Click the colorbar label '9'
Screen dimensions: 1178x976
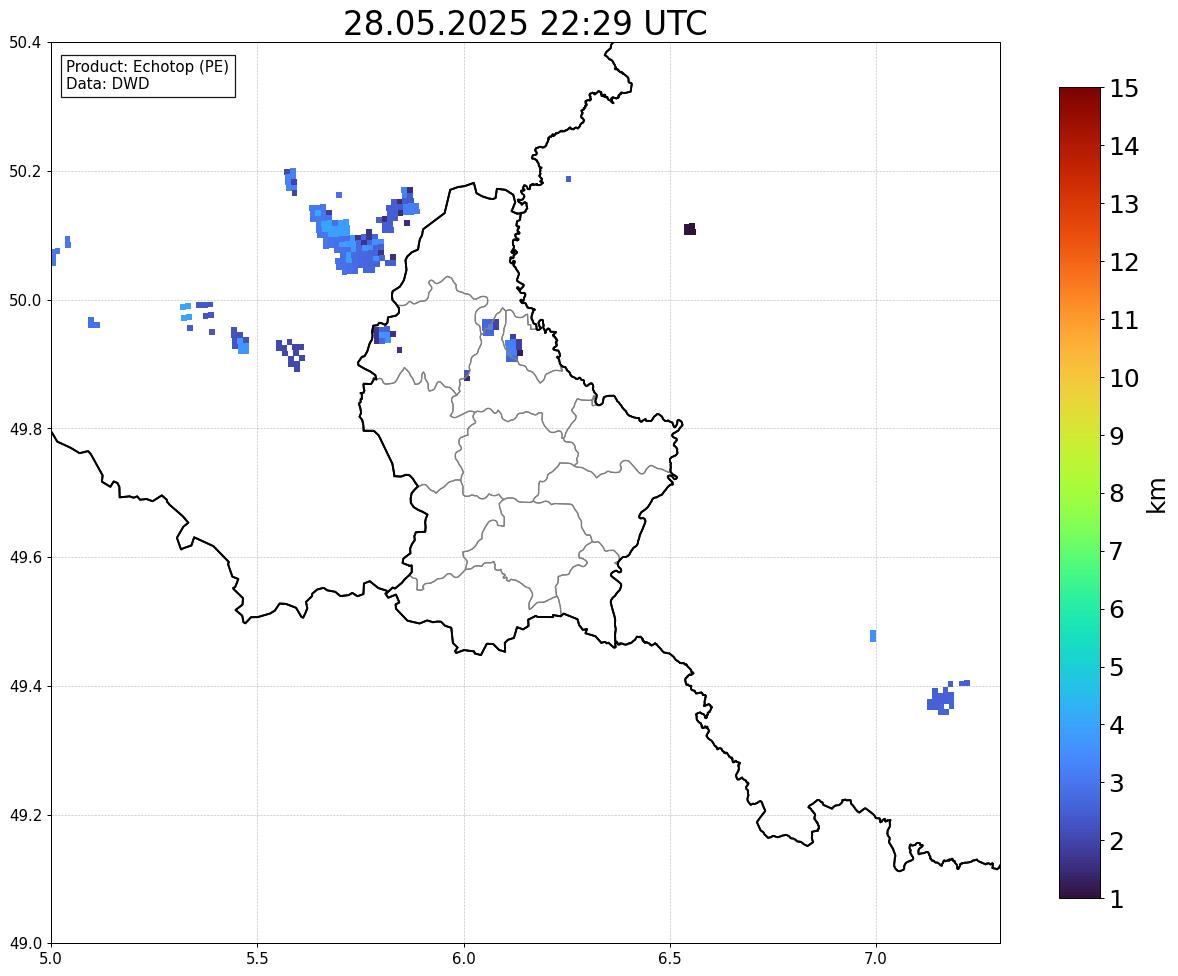pyautogui.click(x=1117, y=436)
